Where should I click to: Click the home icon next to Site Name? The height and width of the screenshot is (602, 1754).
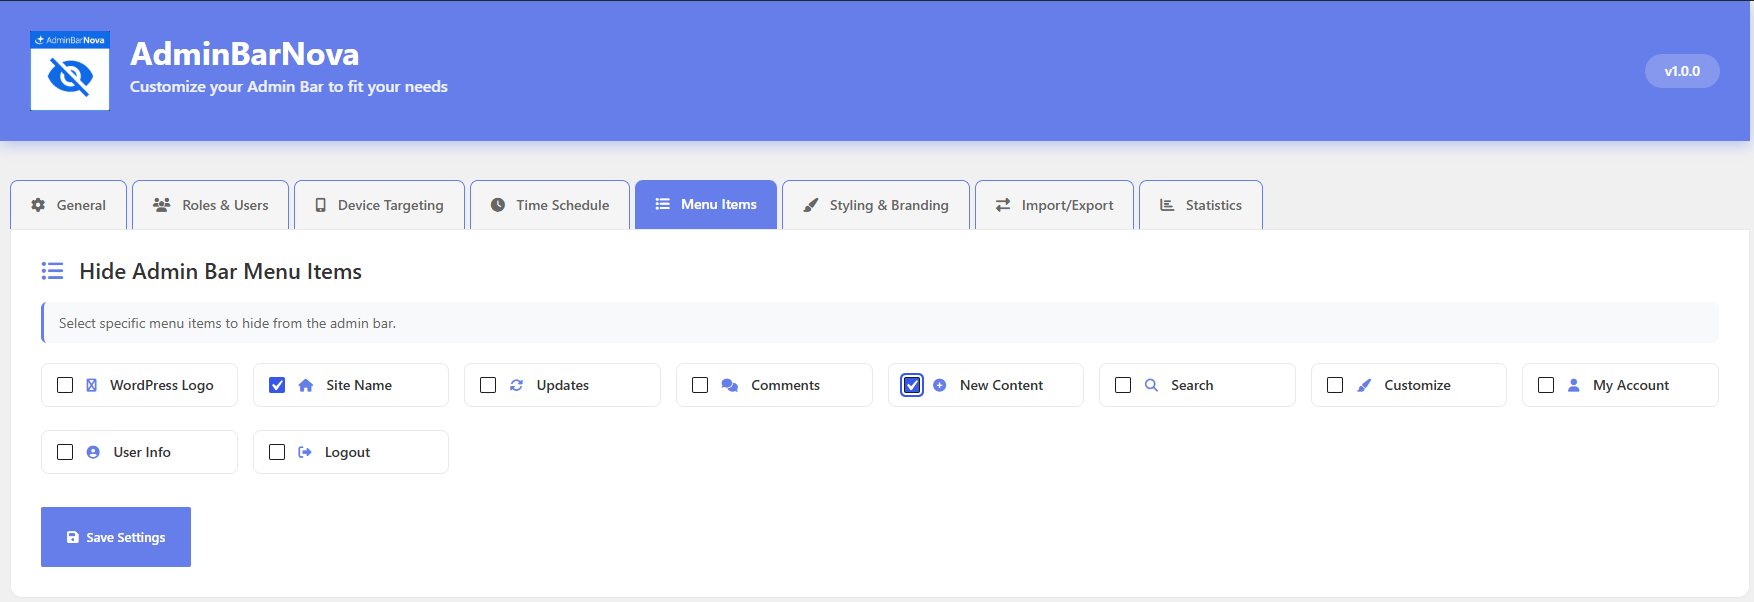[306, 385]
